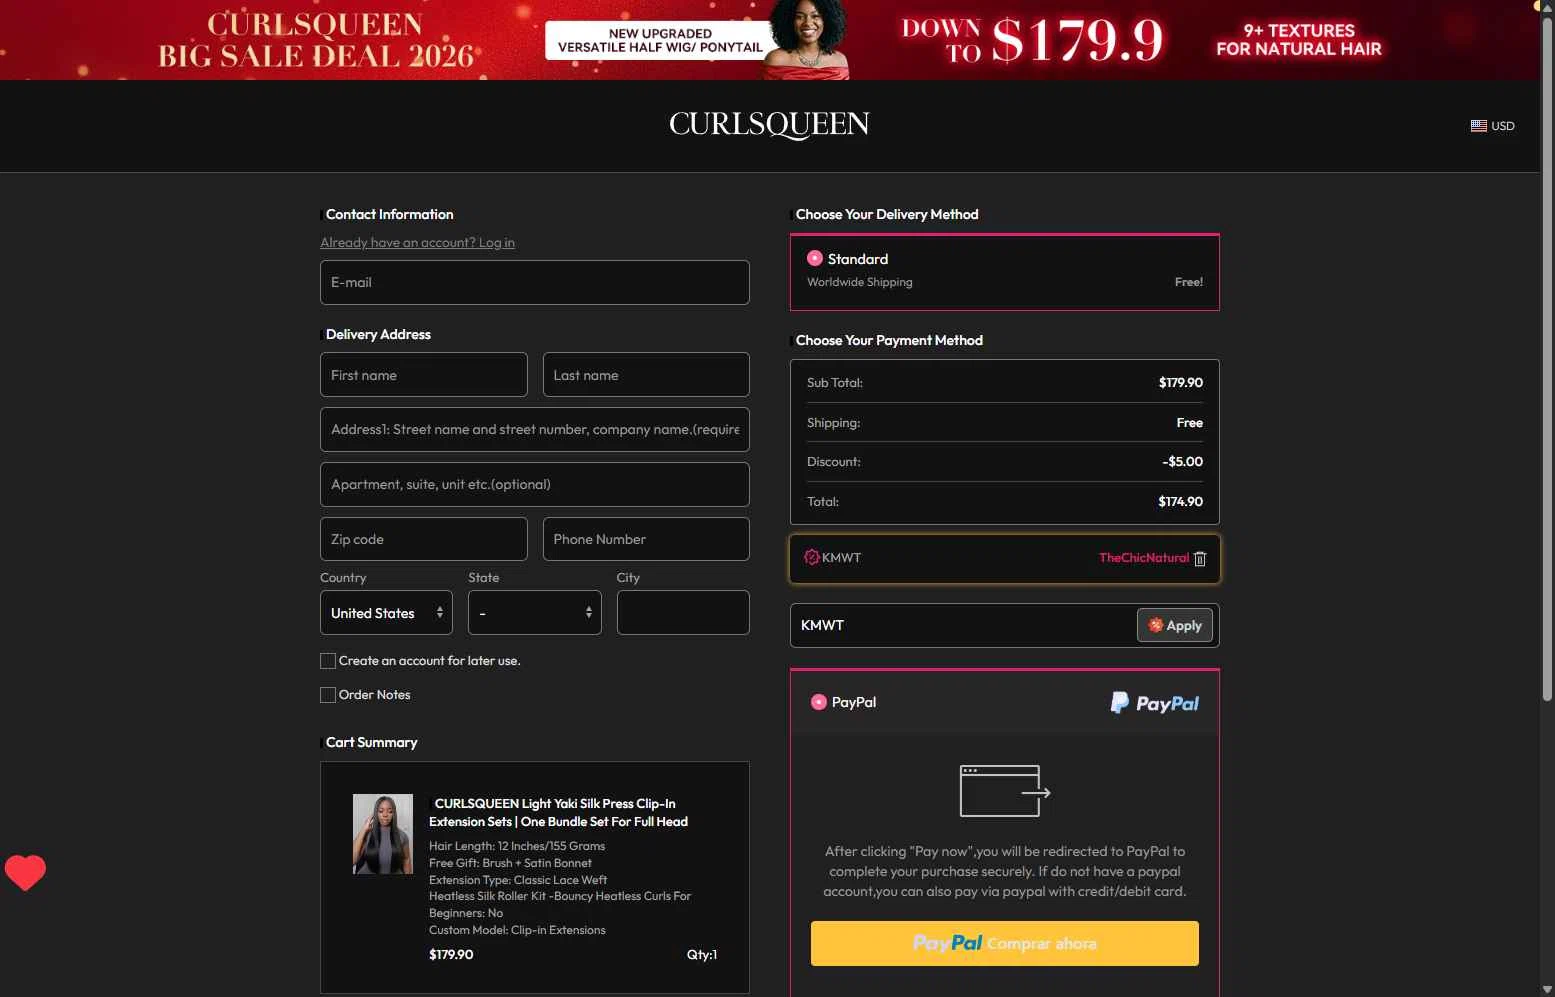This screenshot has height=997, width=1555.
Task: Click the City input field
Action: [683, 613]
